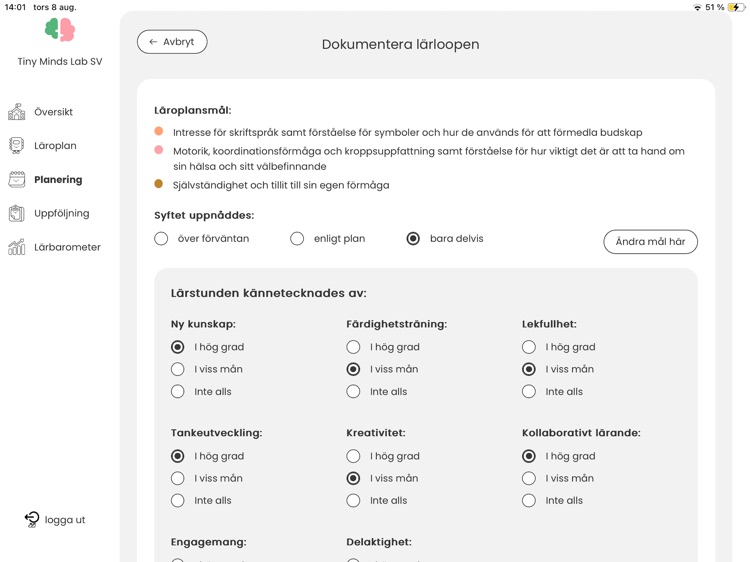Set Färdighetsträning to 'Inte alls'
The height and width of the screenshot is (562, 750).
[353, 391]
